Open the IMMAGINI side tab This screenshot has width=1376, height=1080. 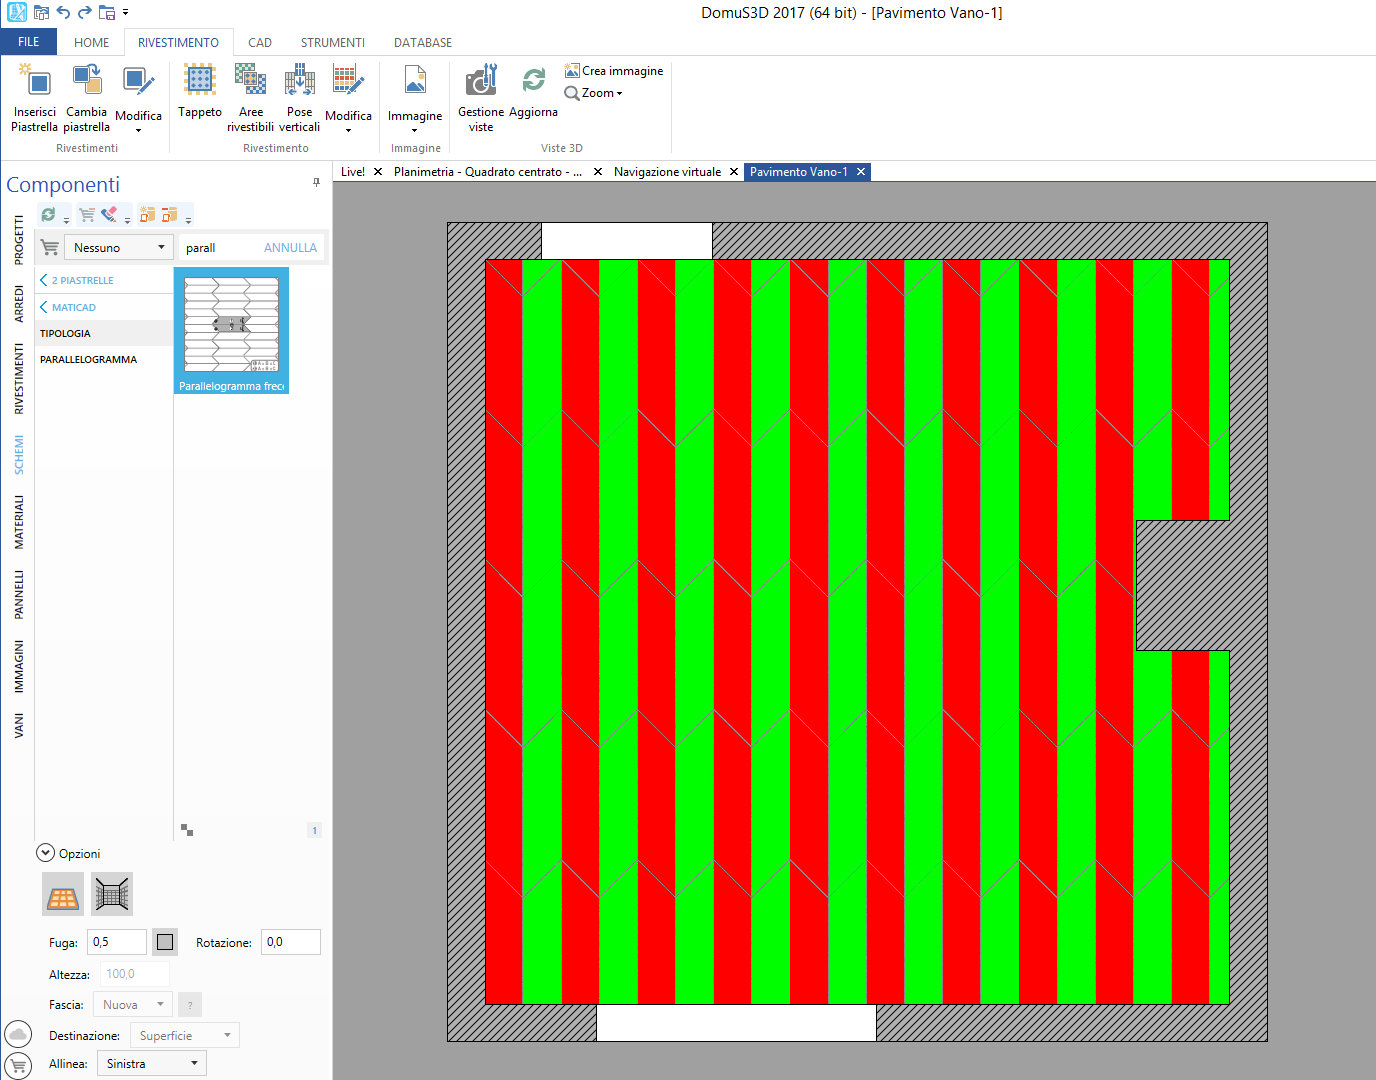click(x=19, y=667)
